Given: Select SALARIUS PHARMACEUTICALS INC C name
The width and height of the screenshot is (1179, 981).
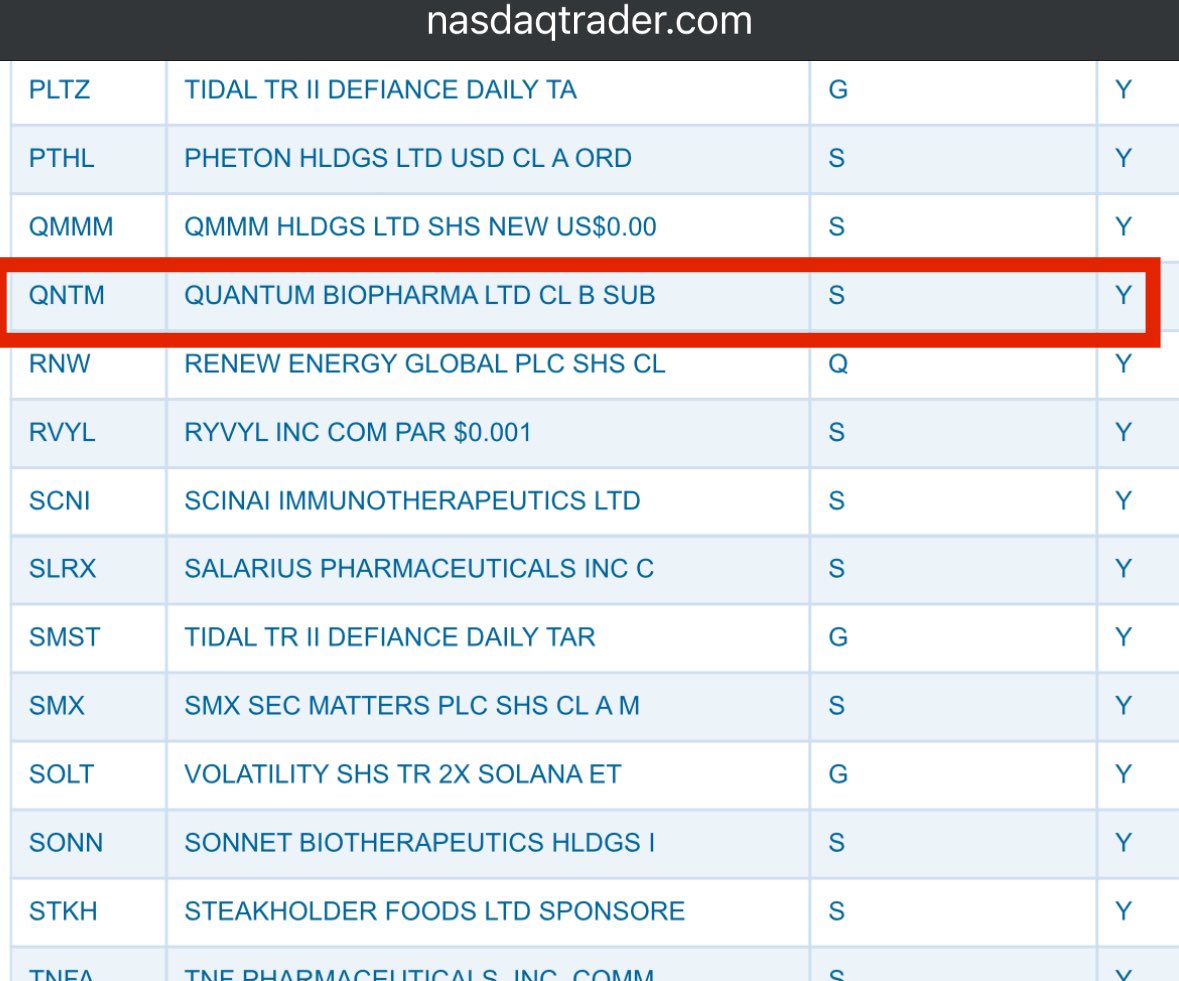Looking at the screenshot, I should point(419,569).
